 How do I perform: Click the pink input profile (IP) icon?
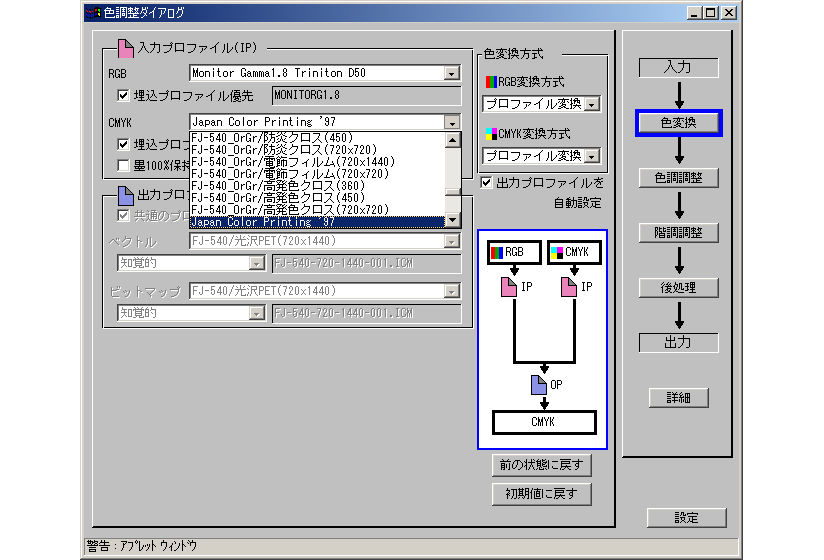(x=125, y=47)
